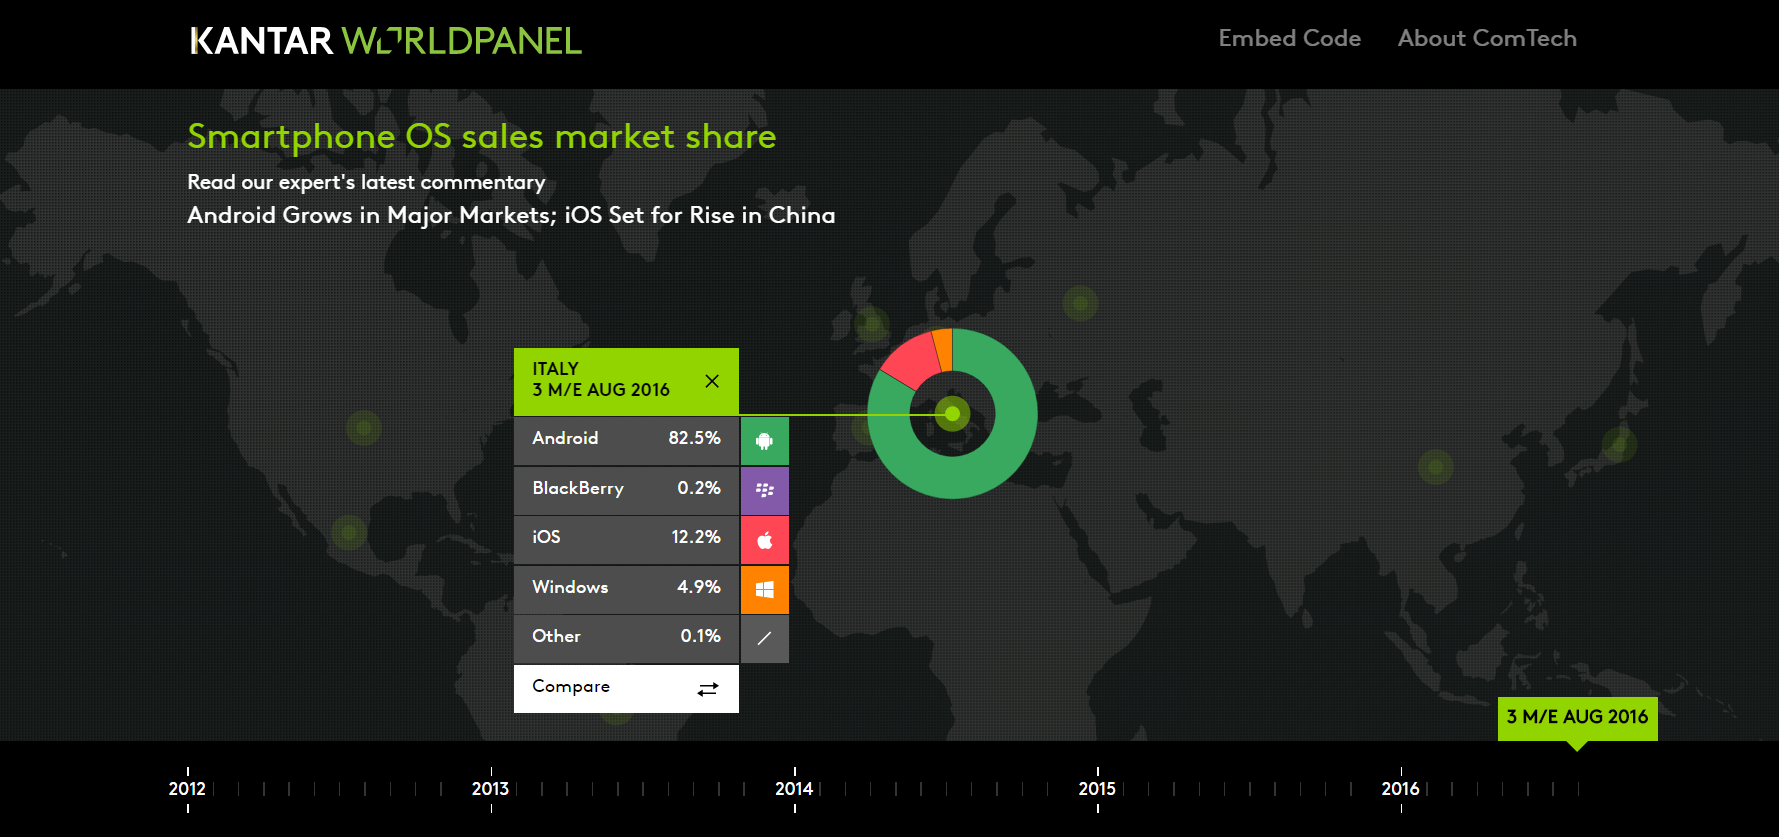The width and height of the screenshot is (1779, 837).
Task: Open About ComTech
Action: click(1486, 38)
